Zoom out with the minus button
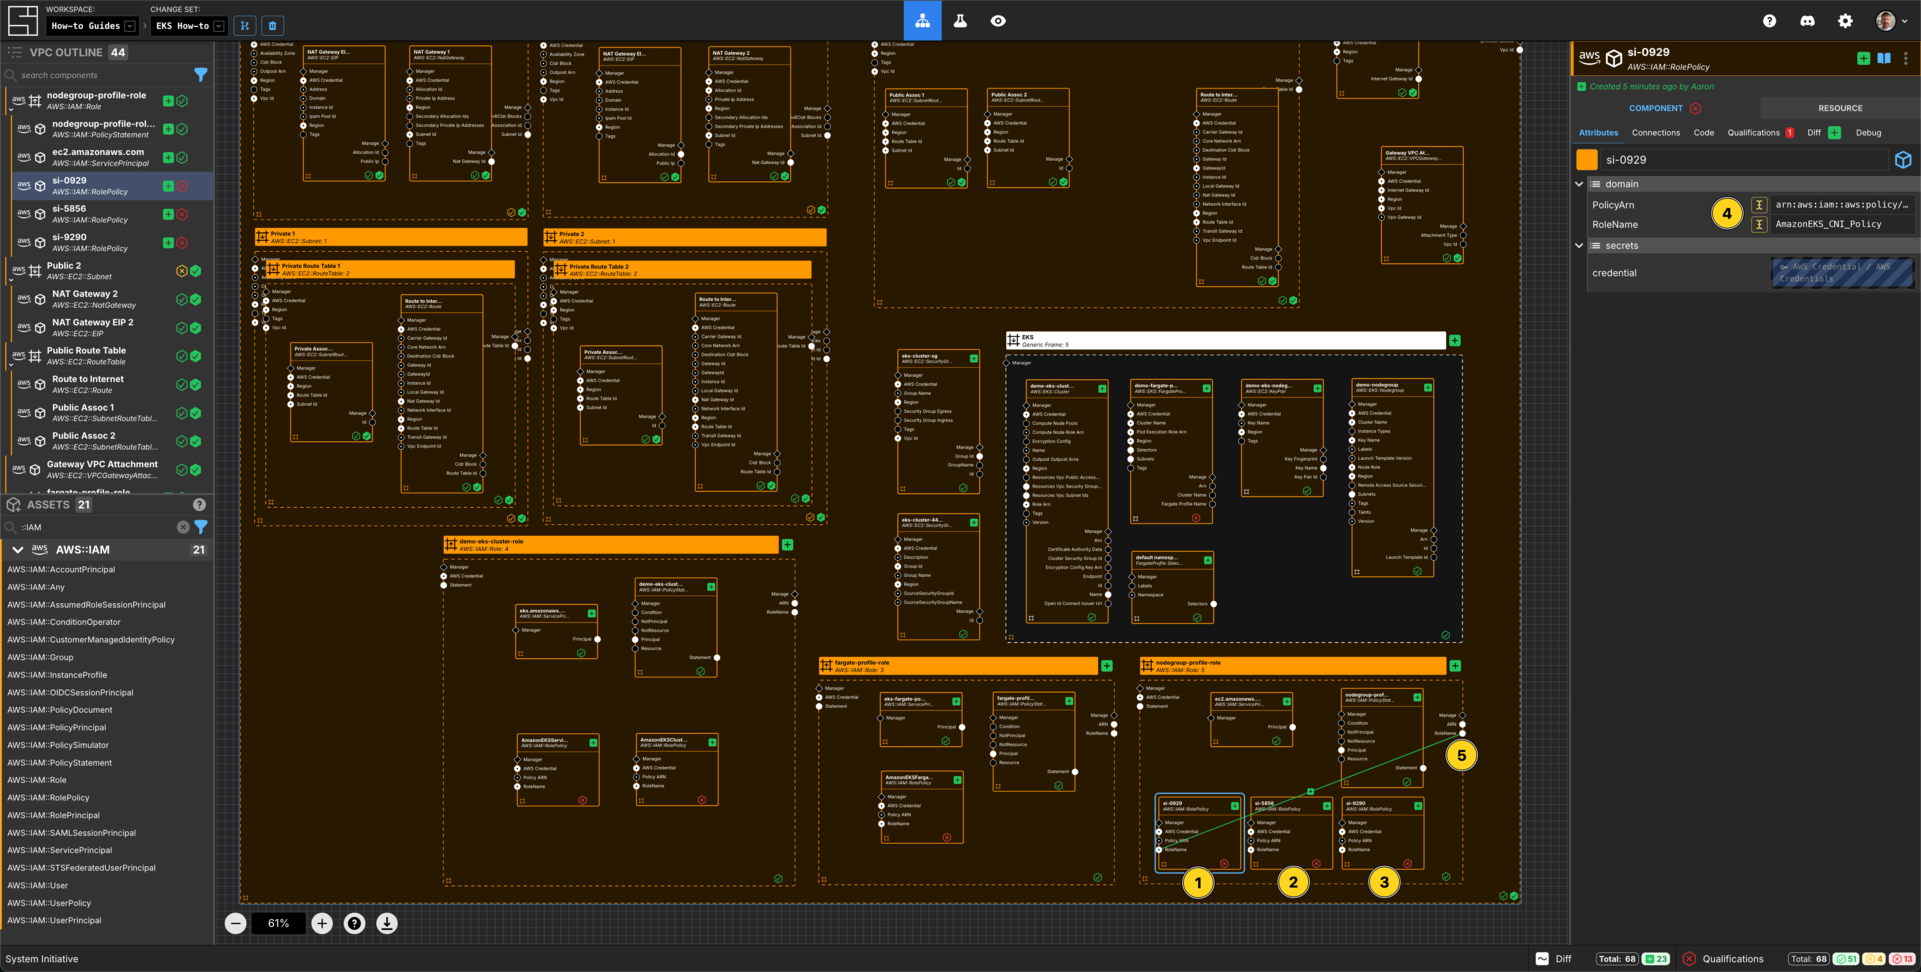Image resolution: width=1921 pixels, height=972 pixels. tap(235, 923)
